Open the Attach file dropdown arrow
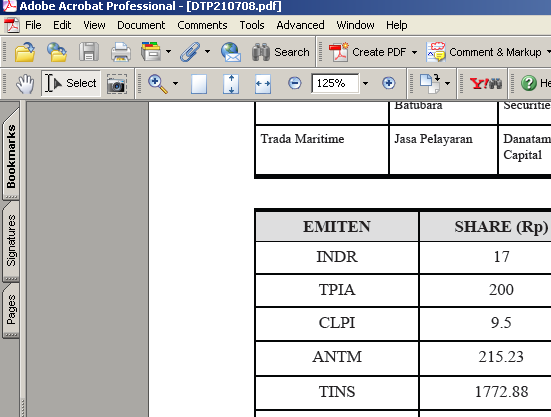Image resolution: width=551 pixels, height=417 pixels. [207, 52]
